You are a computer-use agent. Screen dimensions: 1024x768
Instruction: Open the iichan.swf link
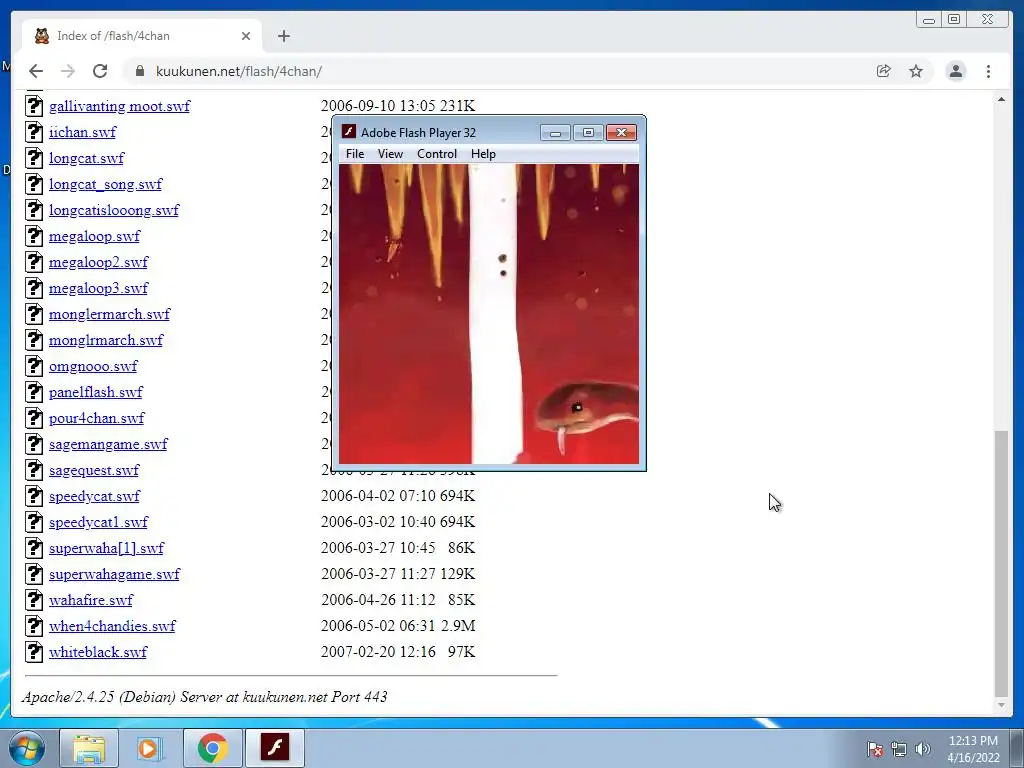coord(82,132)
